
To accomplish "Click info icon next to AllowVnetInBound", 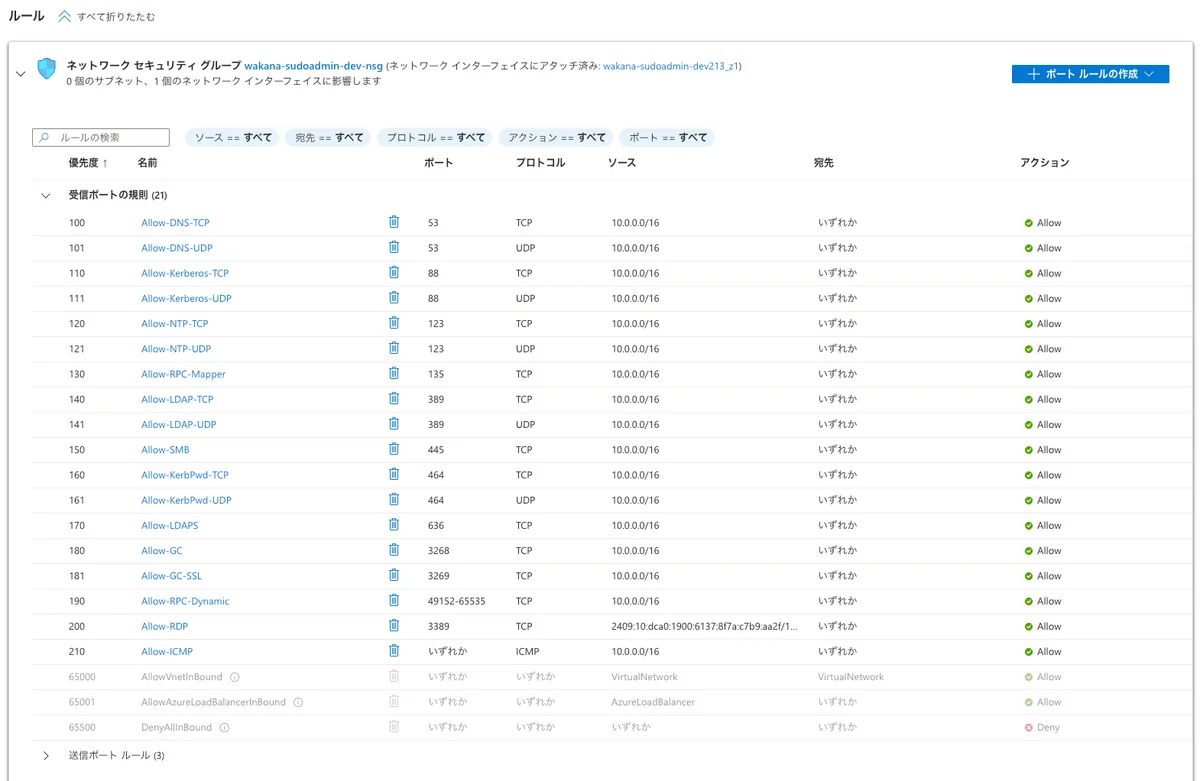I will pos(234,677).
